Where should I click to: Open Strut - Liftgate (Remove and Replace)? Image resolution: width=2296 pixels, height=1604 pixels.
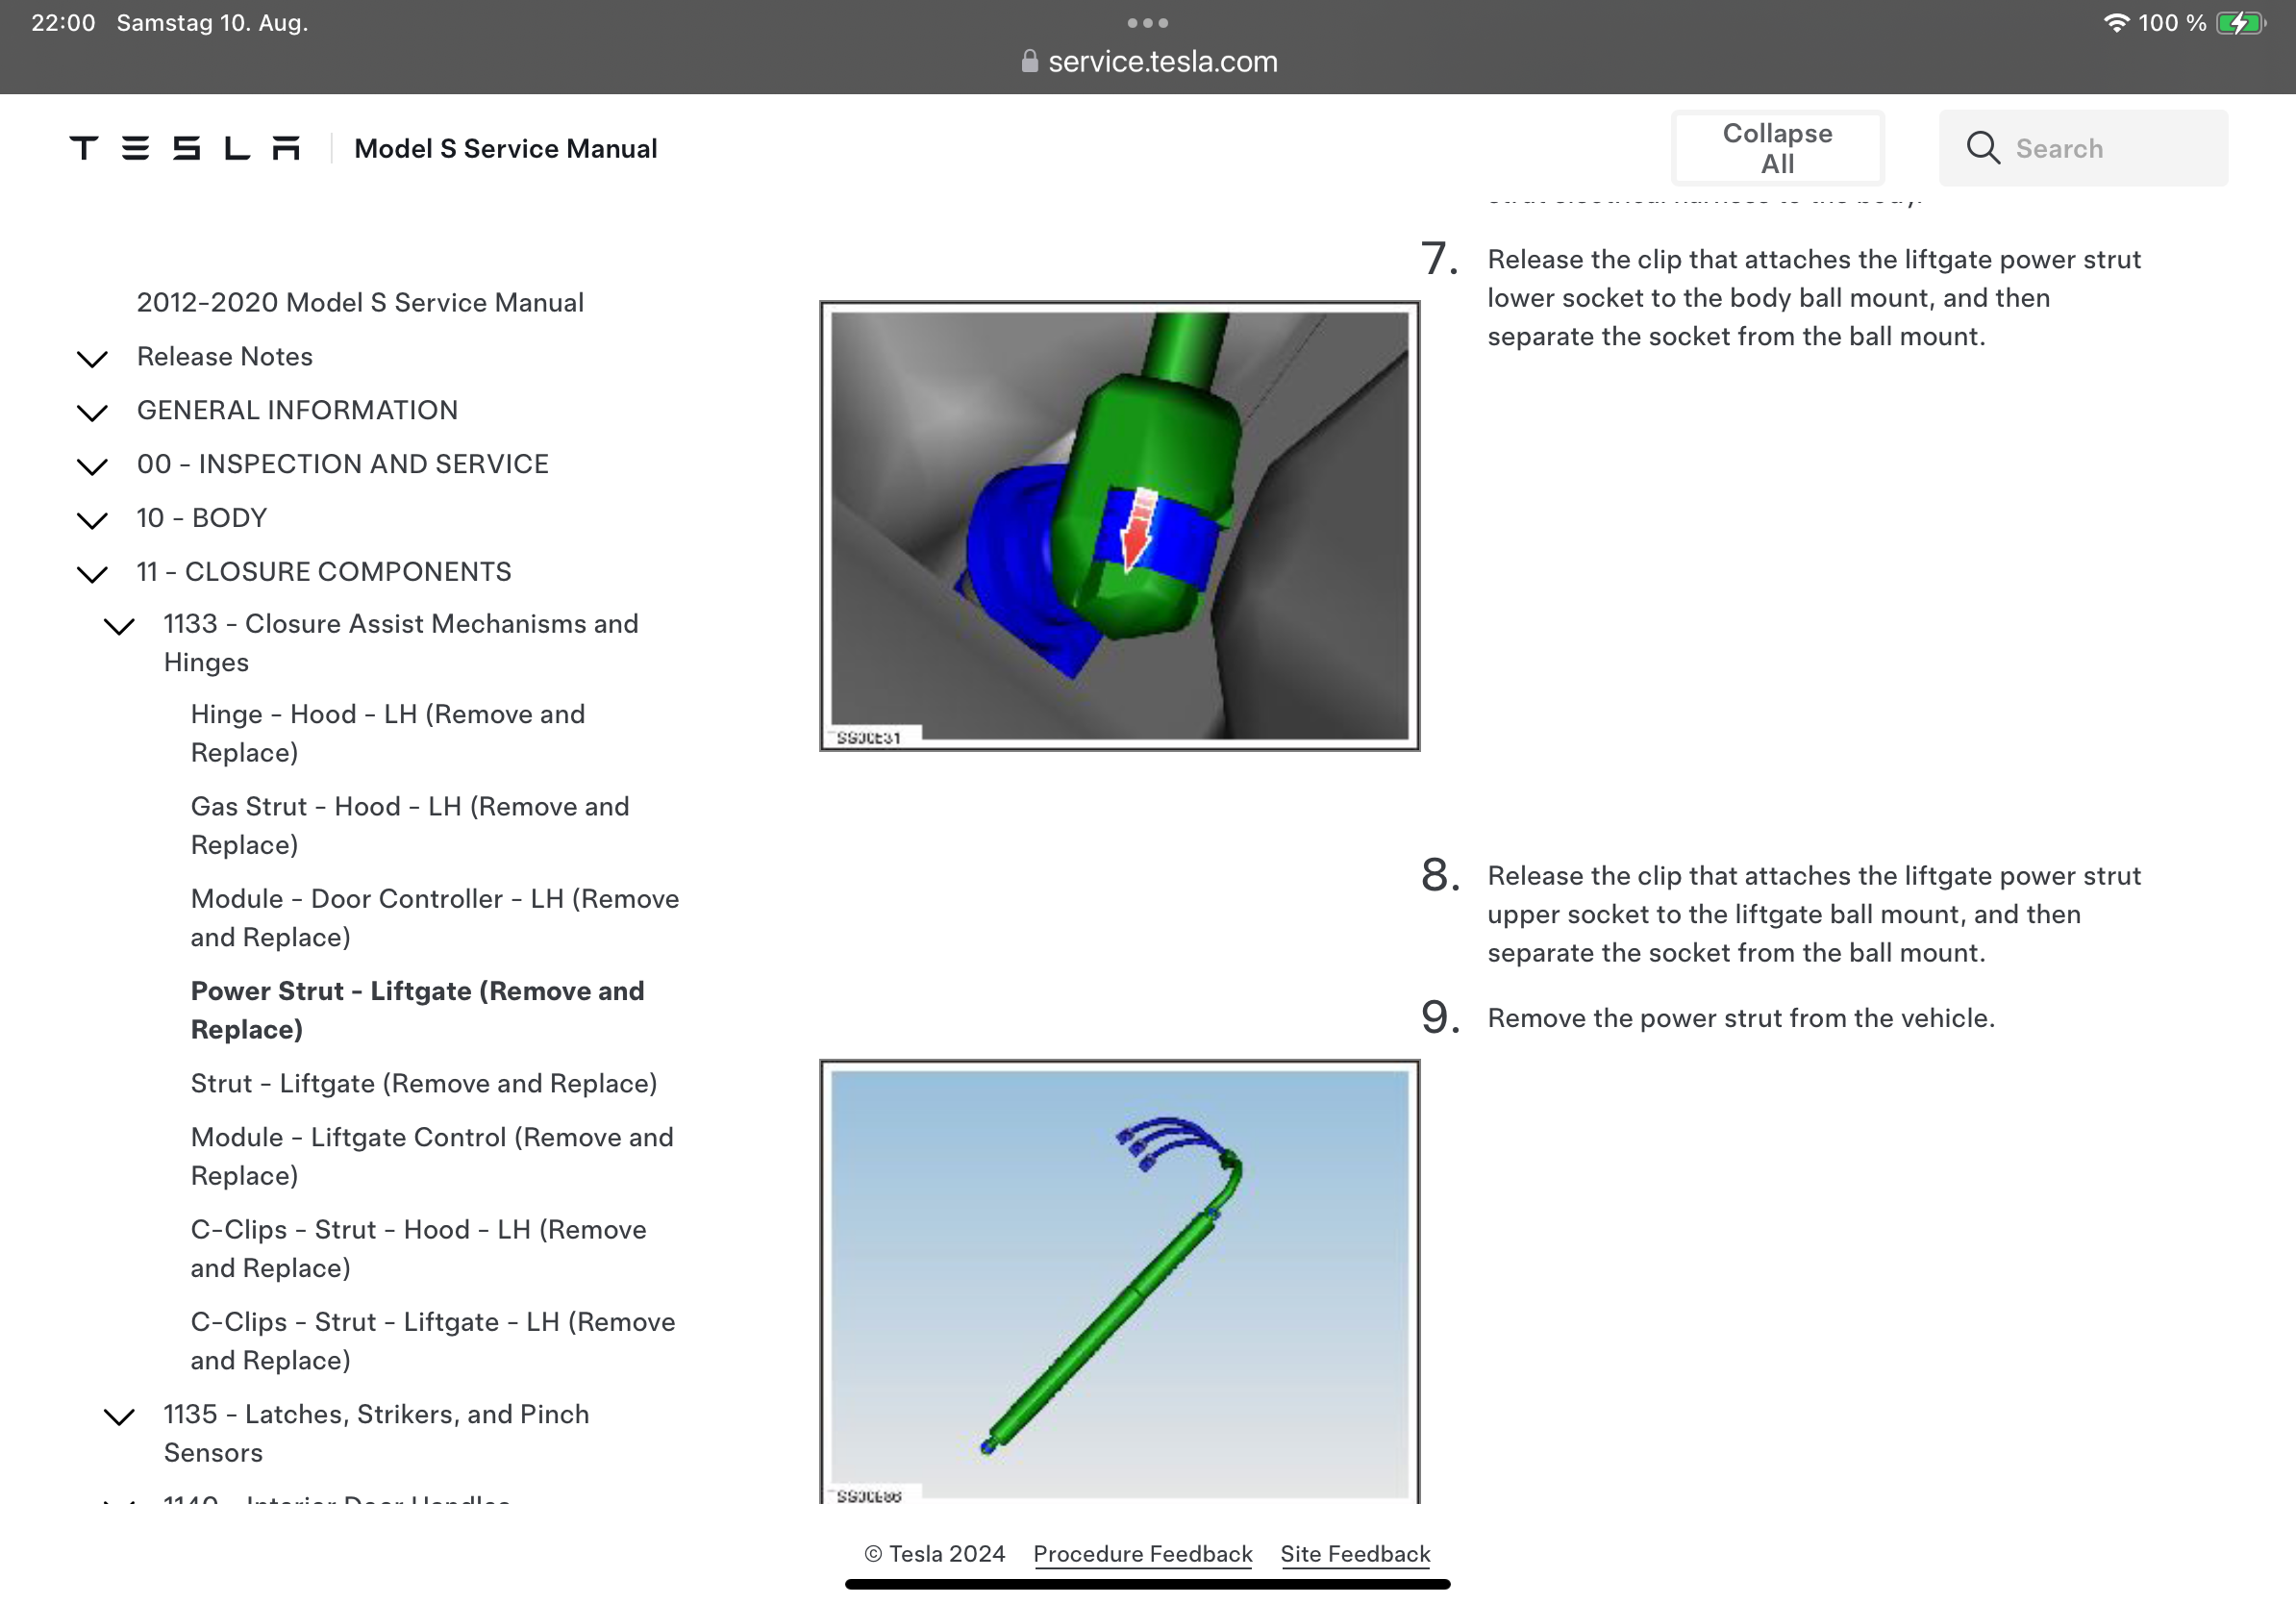[424, 1083]
